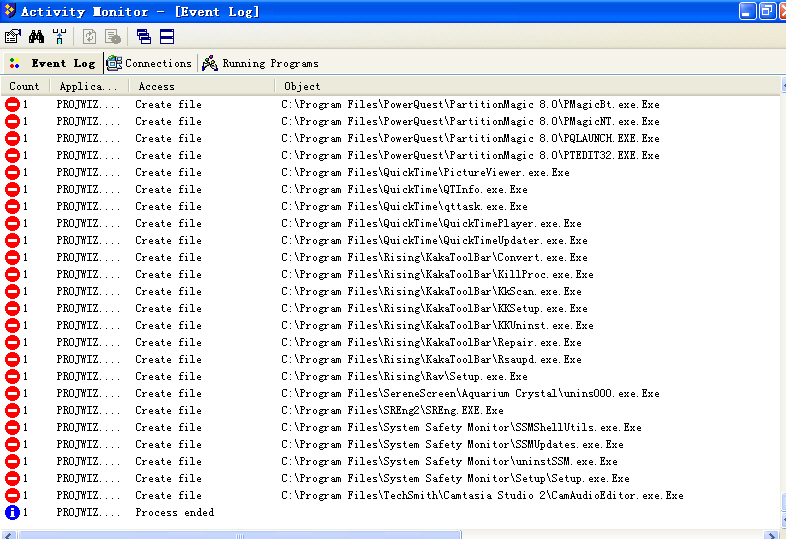Sort by the Count column header
786x539 pixels.
(x=25, y=86)
